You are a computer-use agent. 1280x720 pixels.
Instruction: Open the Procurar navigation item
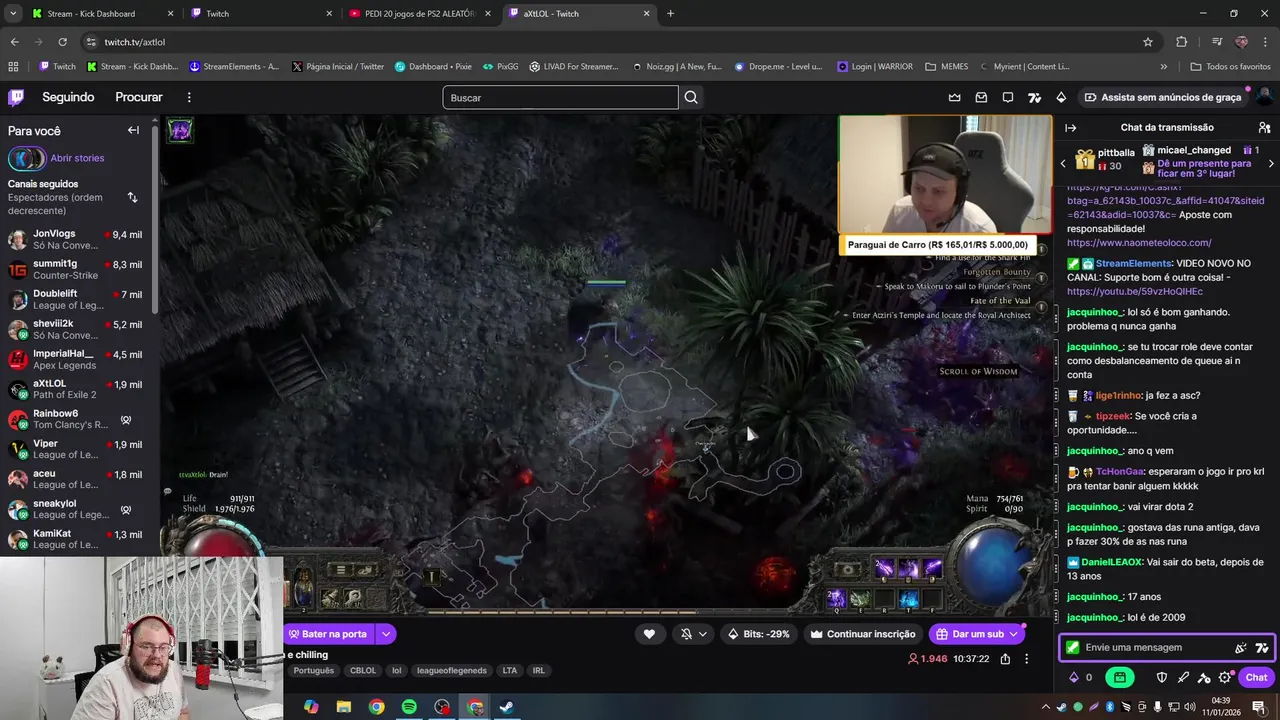[x=139, y=97]
